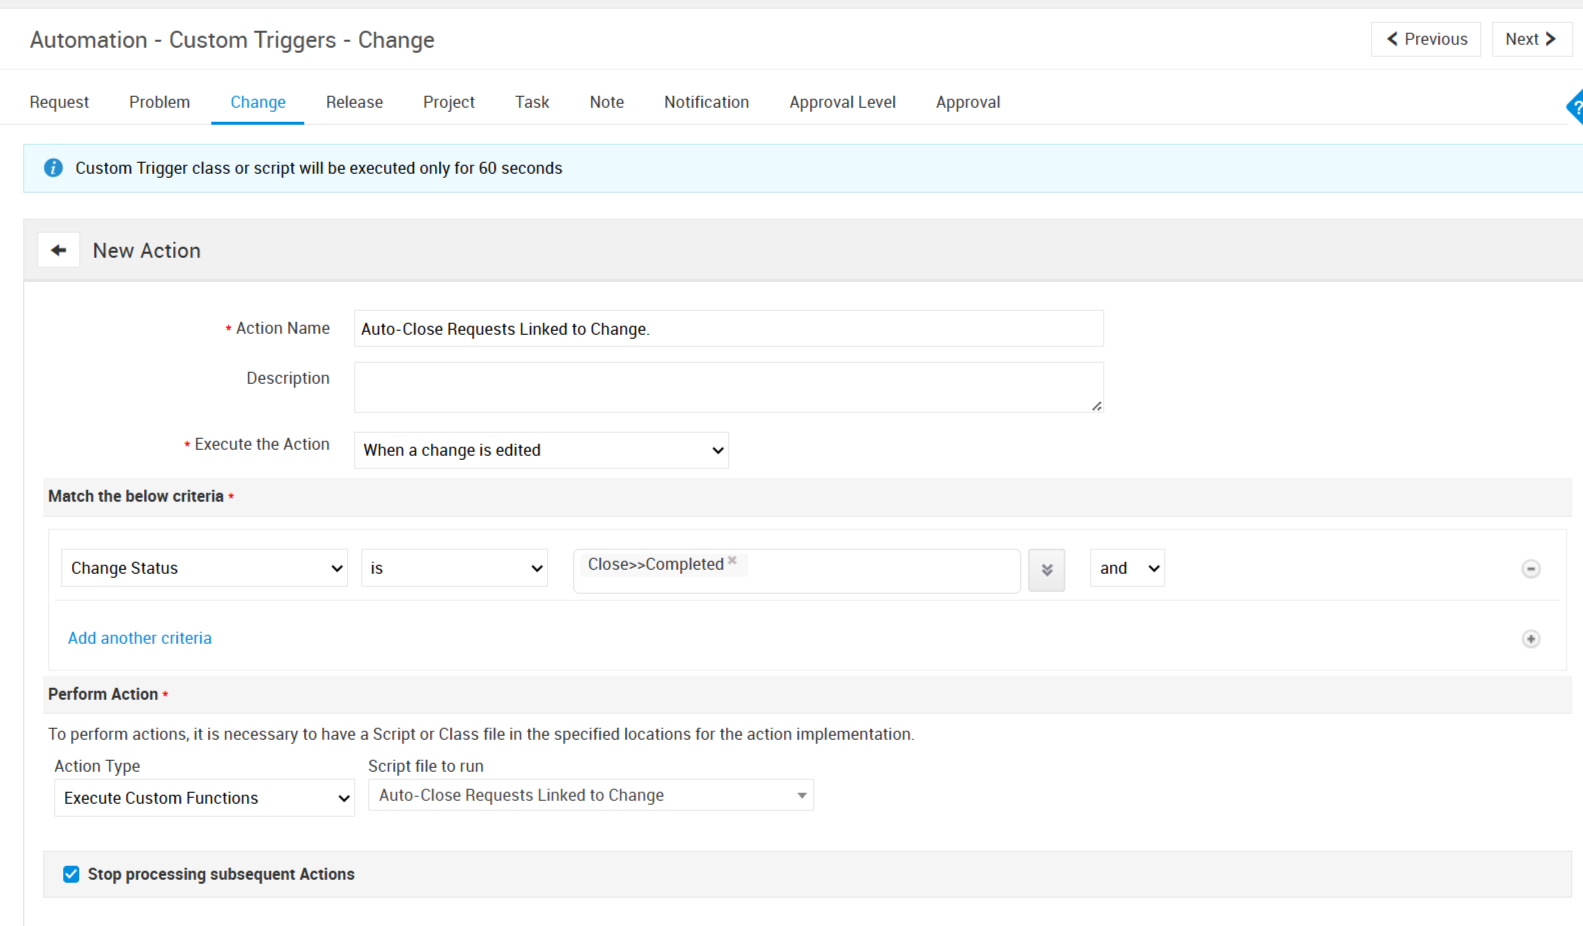Click the Previous button

click(x=1426, y=39)
